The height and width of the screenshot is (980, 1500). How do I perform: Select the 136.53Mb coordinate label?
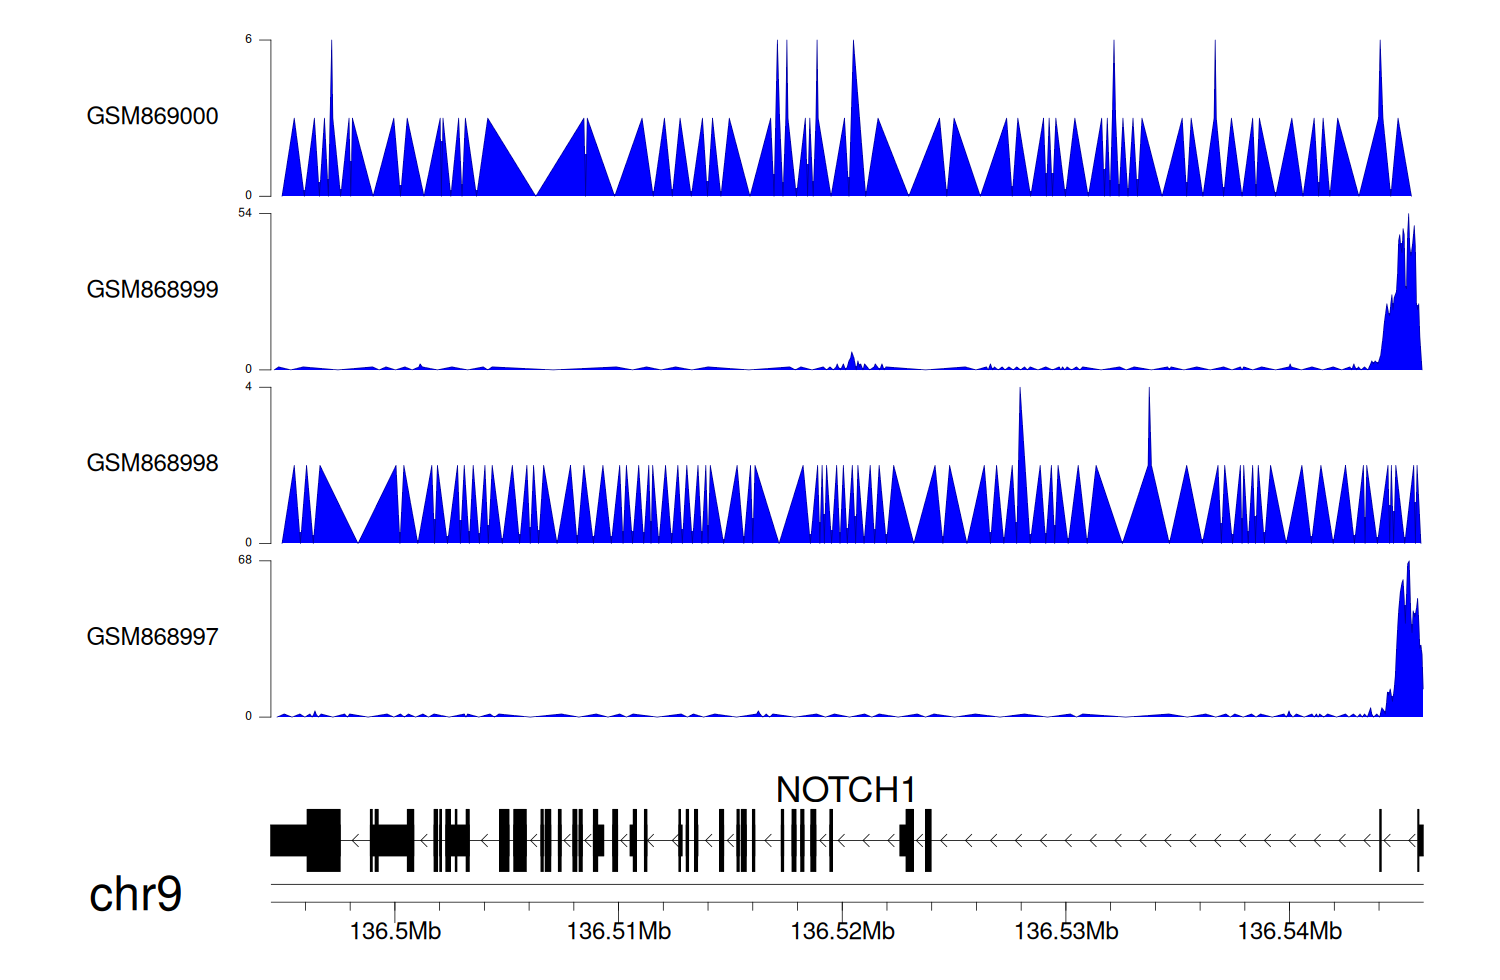click(x=1066, y=932)
